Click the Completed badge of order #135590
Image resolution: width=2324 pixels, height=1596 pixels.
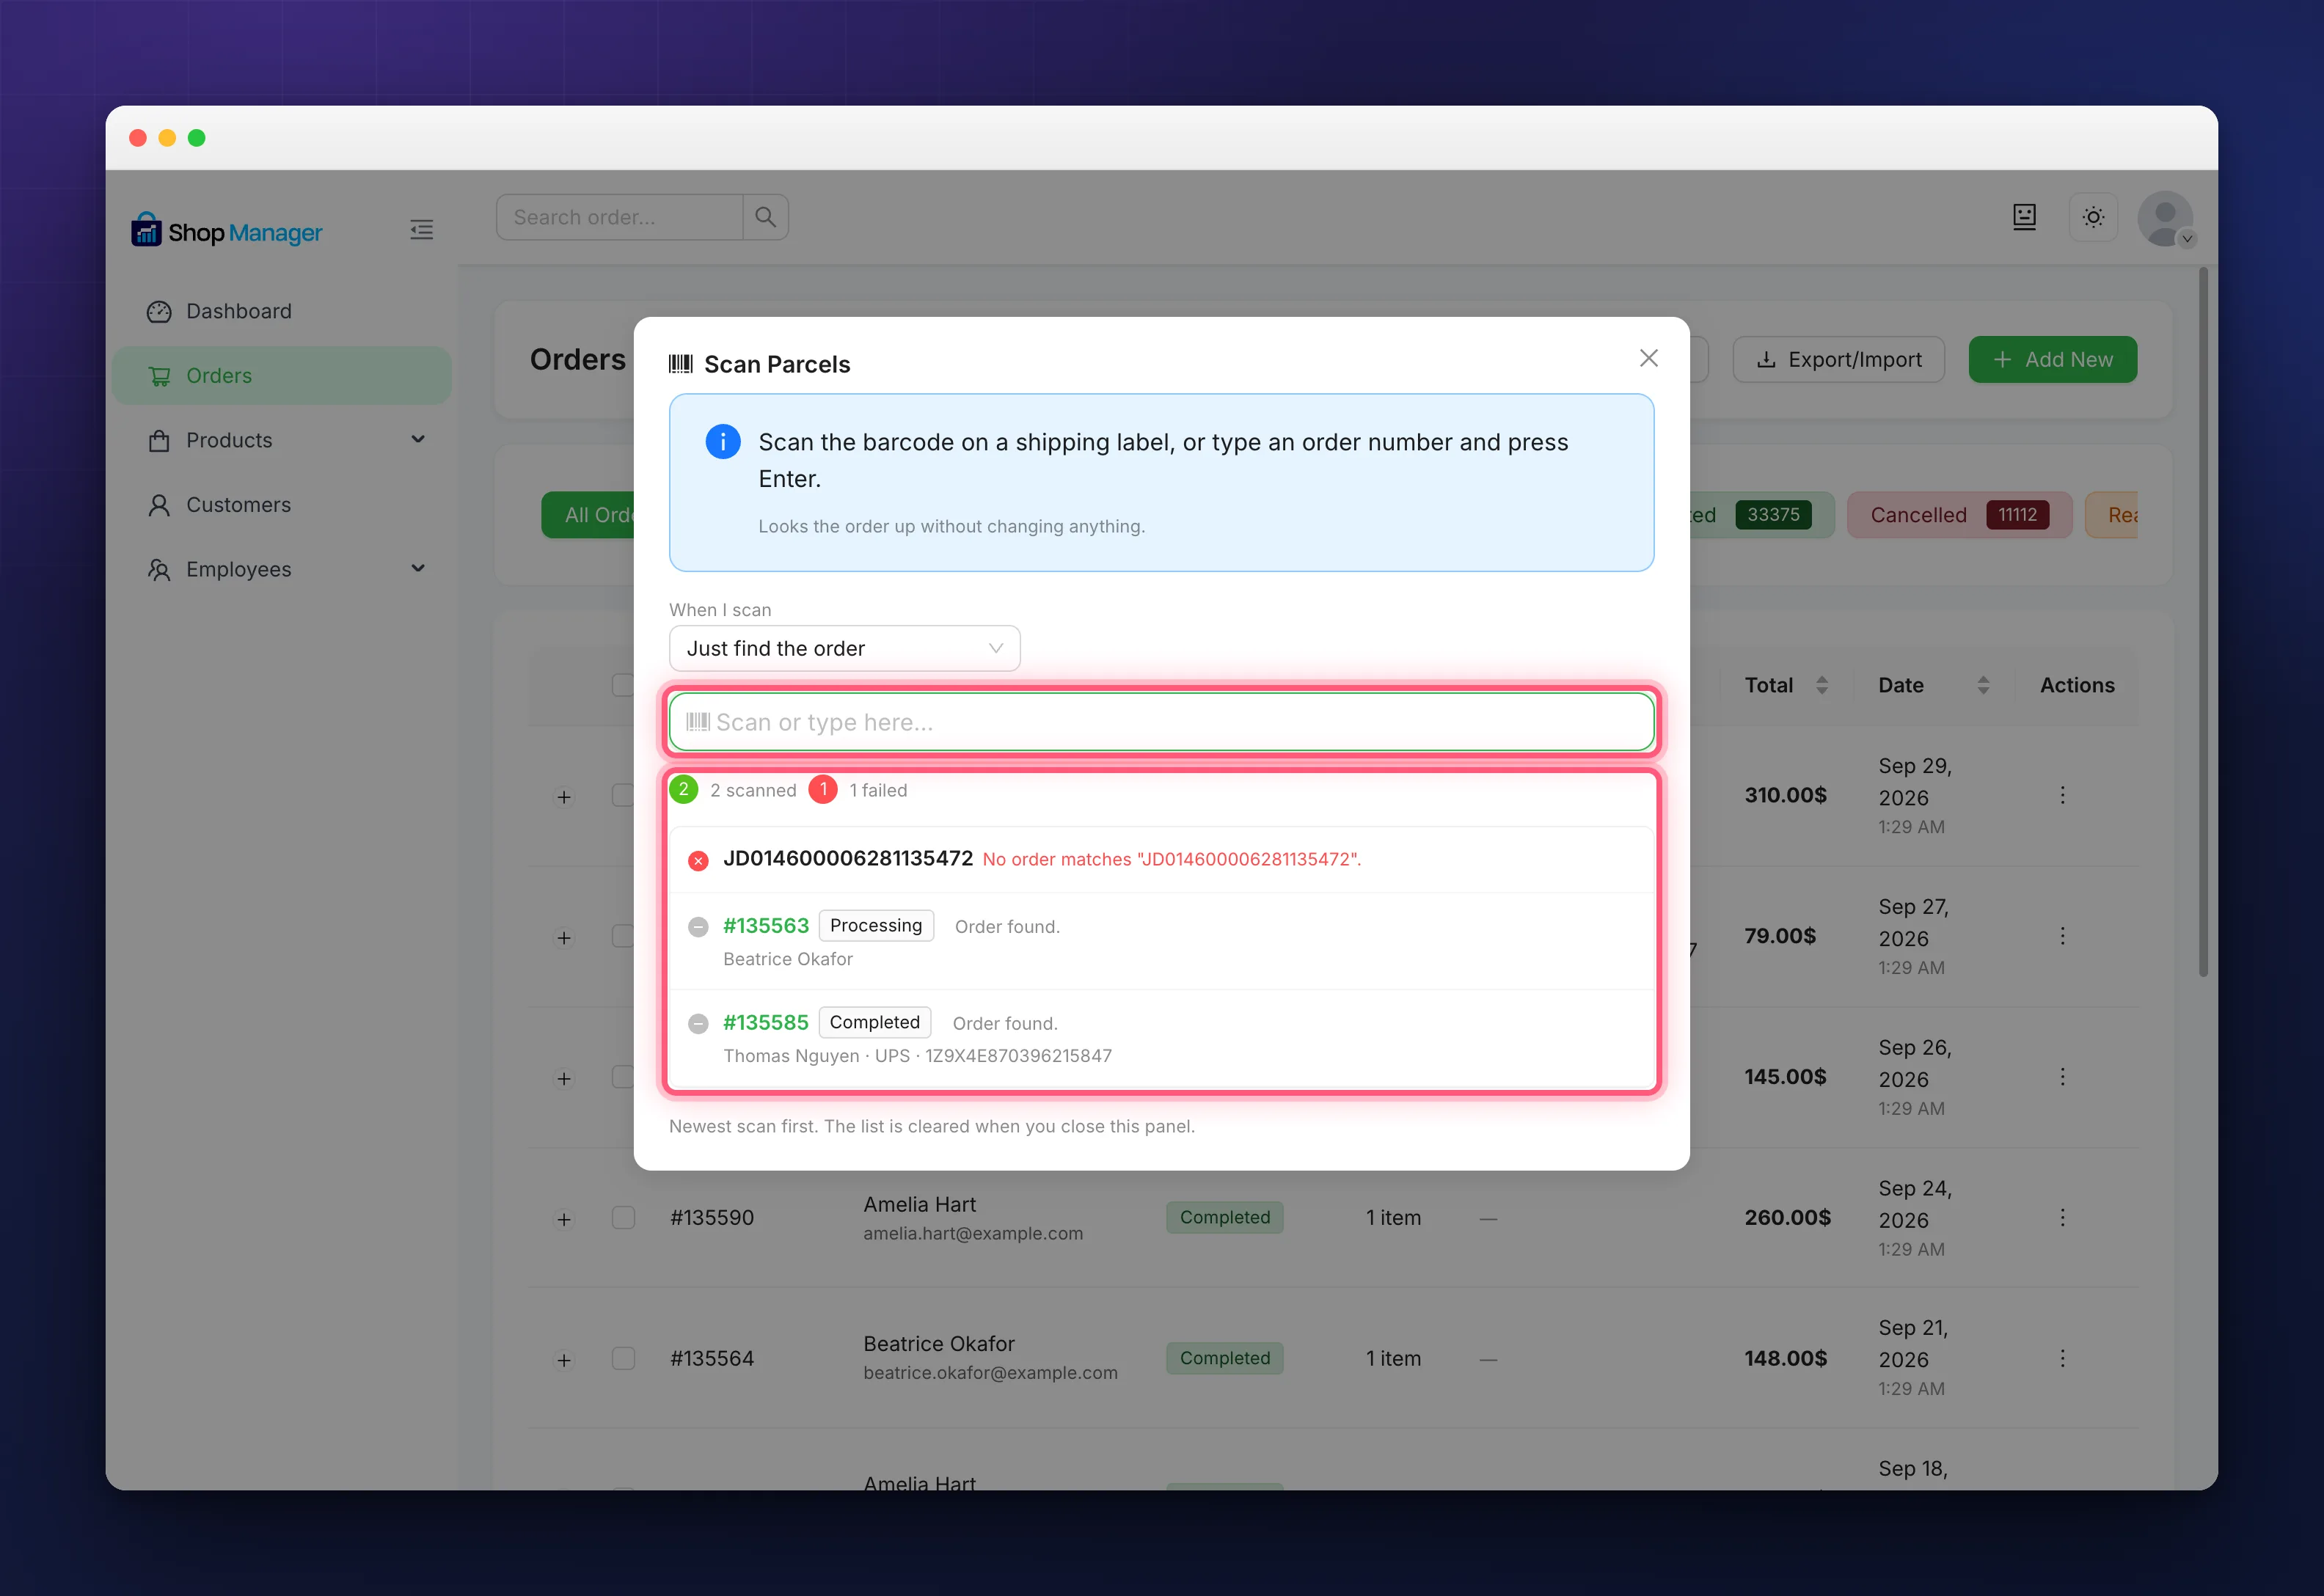[x=1224, y=1218]
